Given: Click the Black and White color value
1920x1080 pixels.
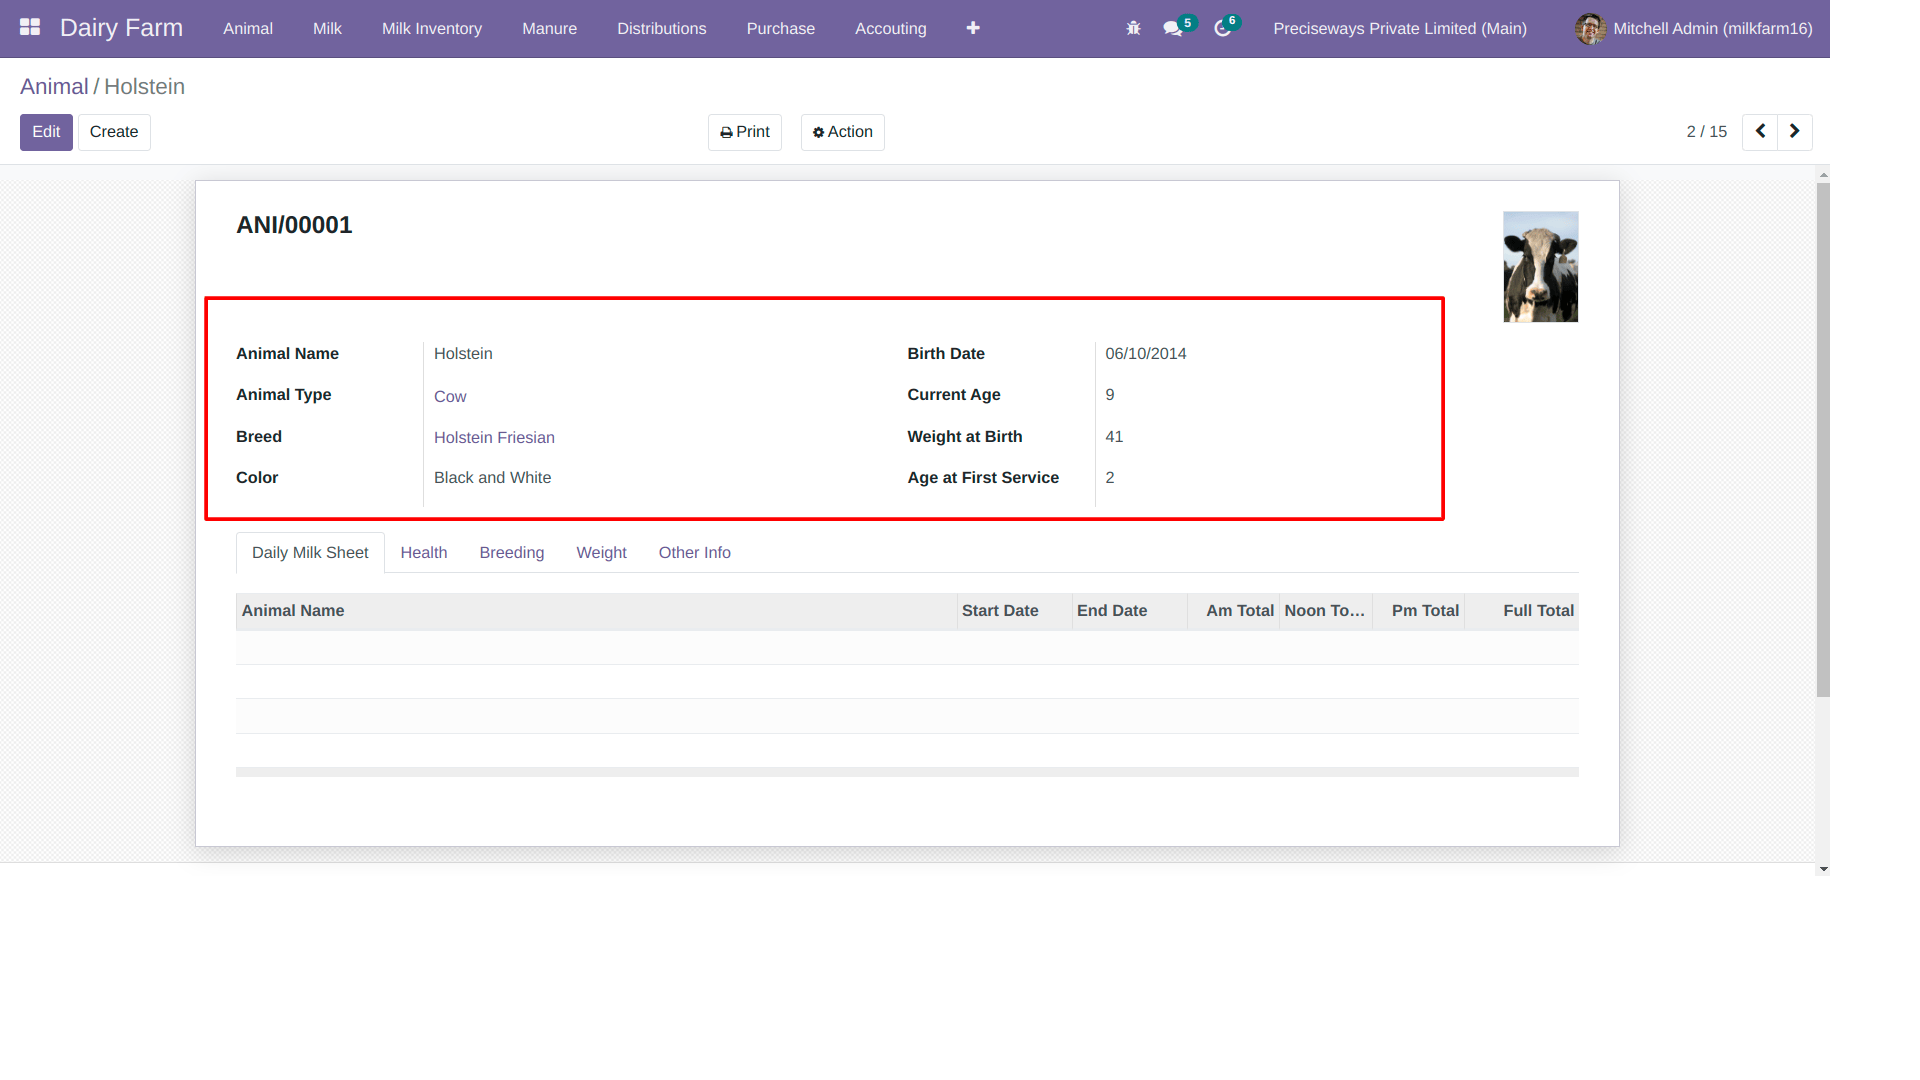Looking at the screenshot, I should coord(492,478).
